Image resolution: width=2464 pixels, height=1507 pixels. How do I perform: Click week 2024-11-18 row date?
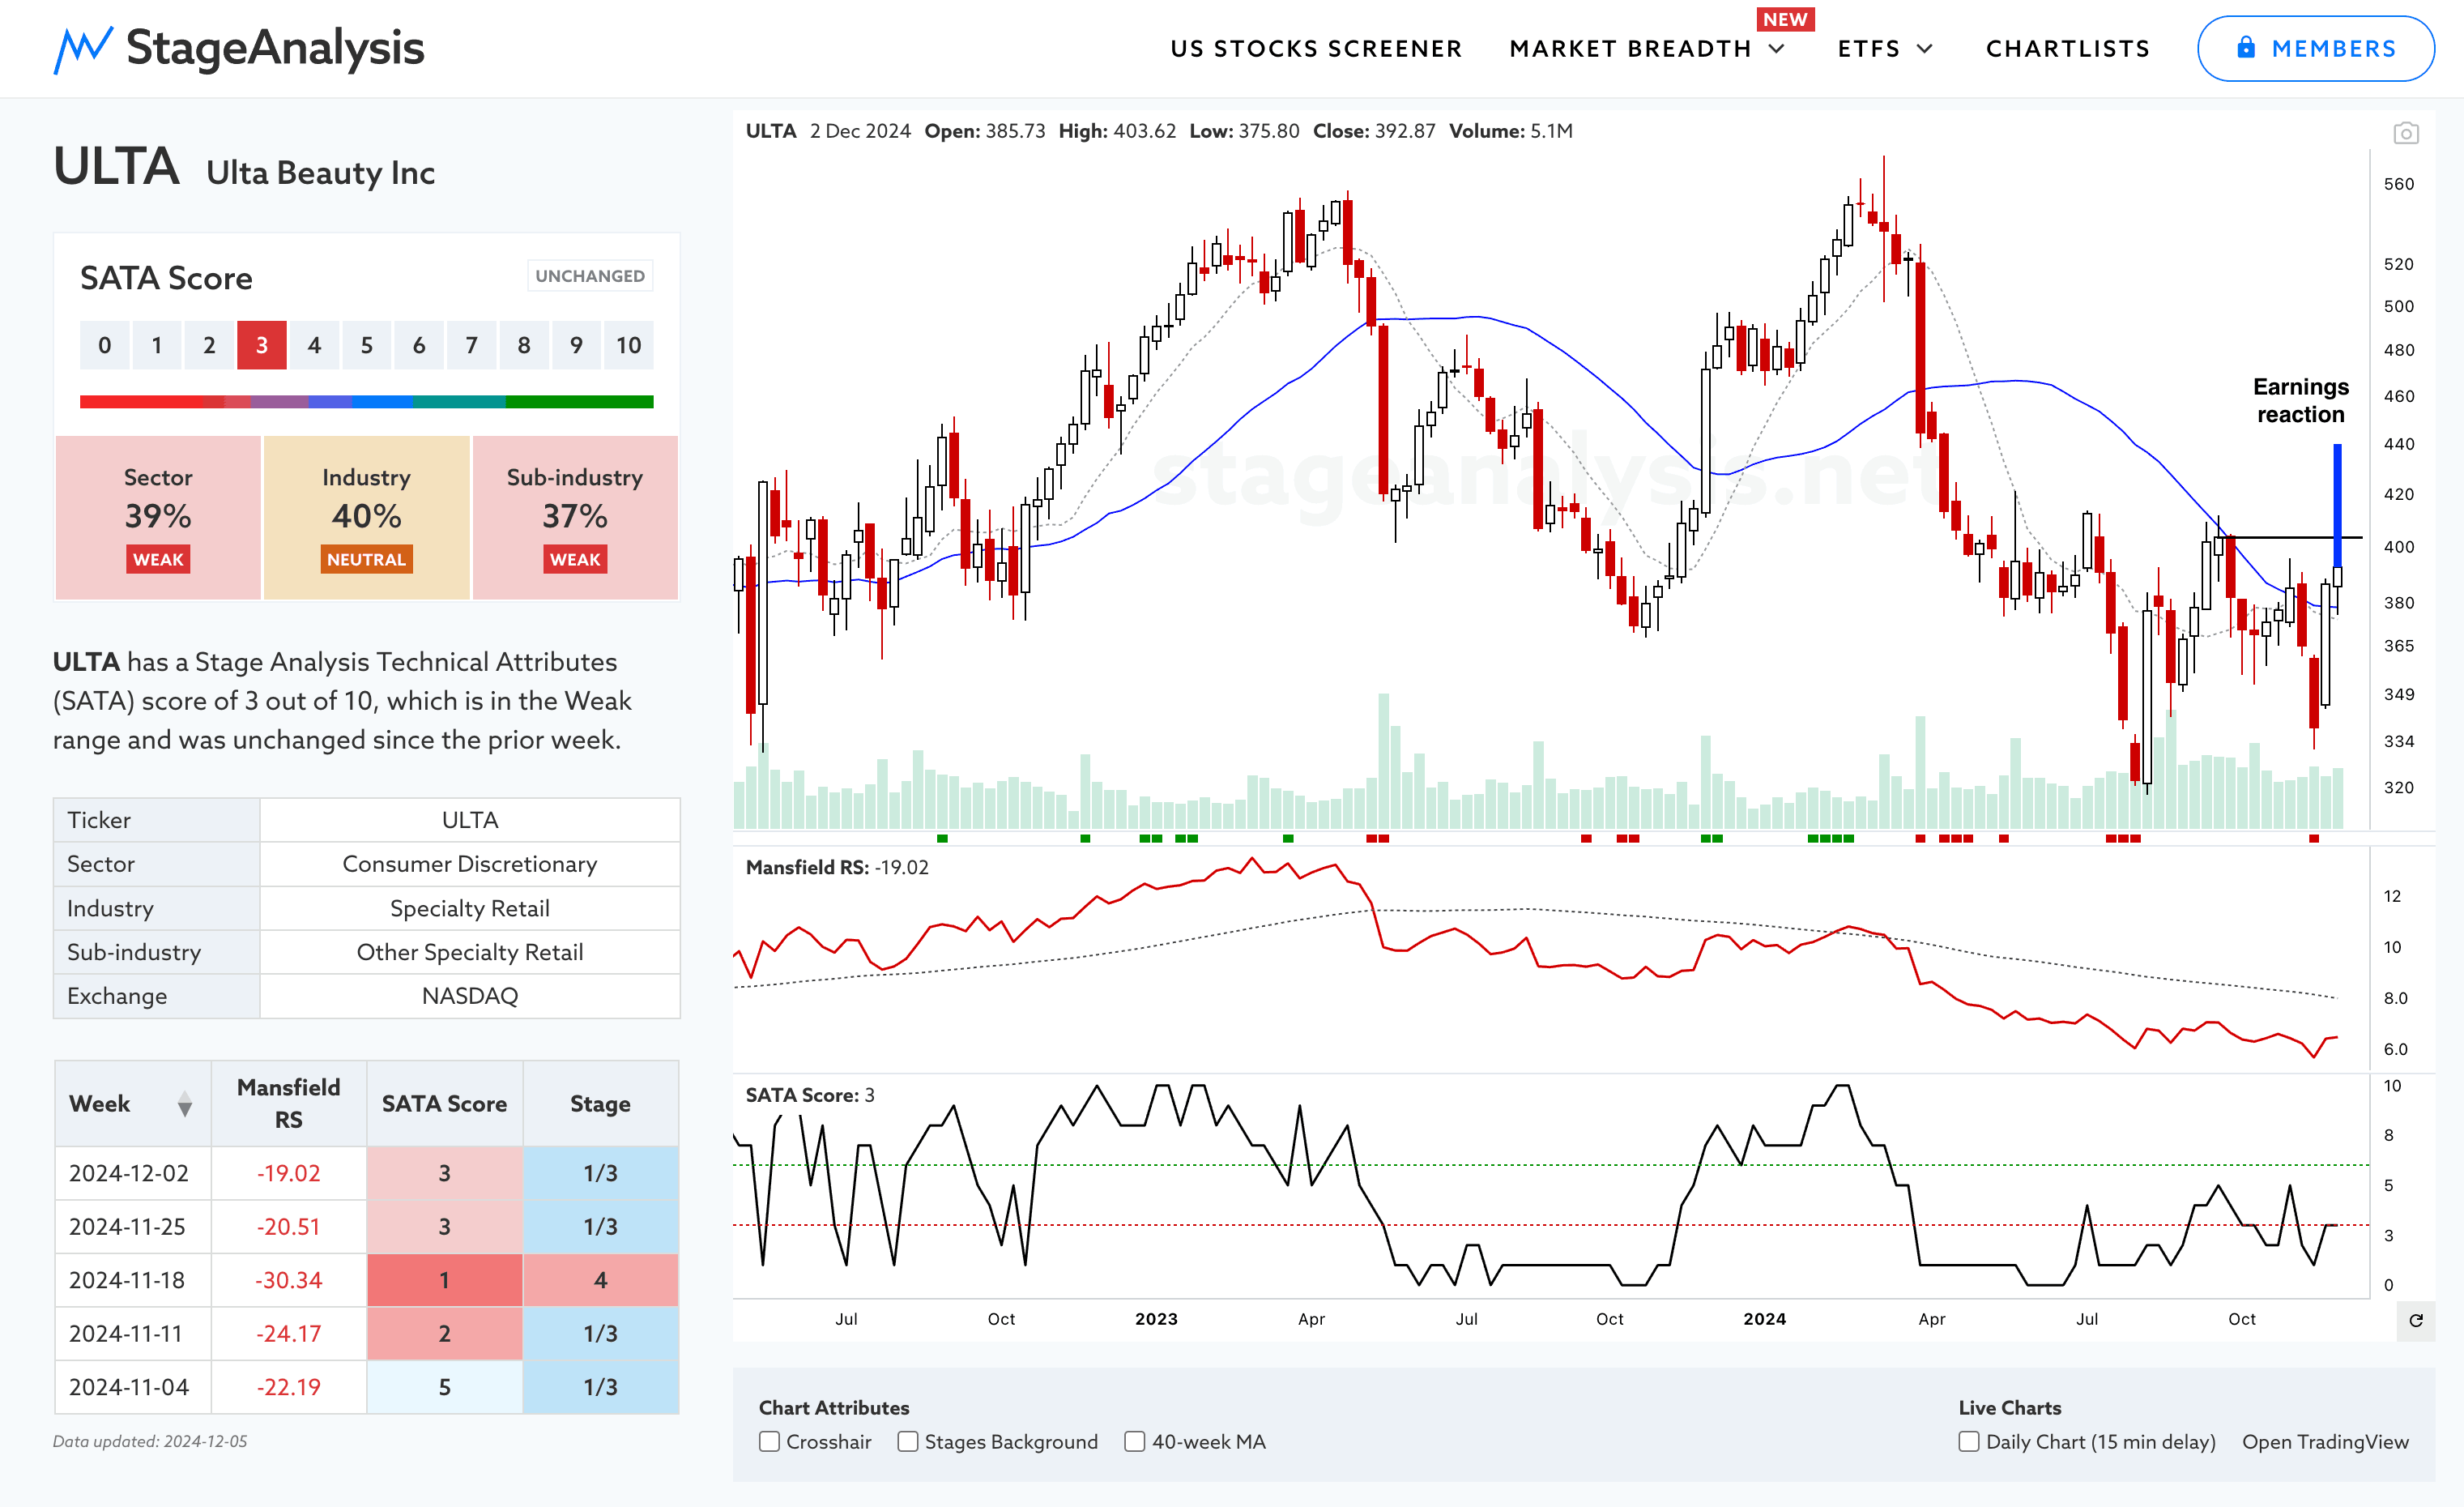pyautogui.click(x=127, y=1280)
